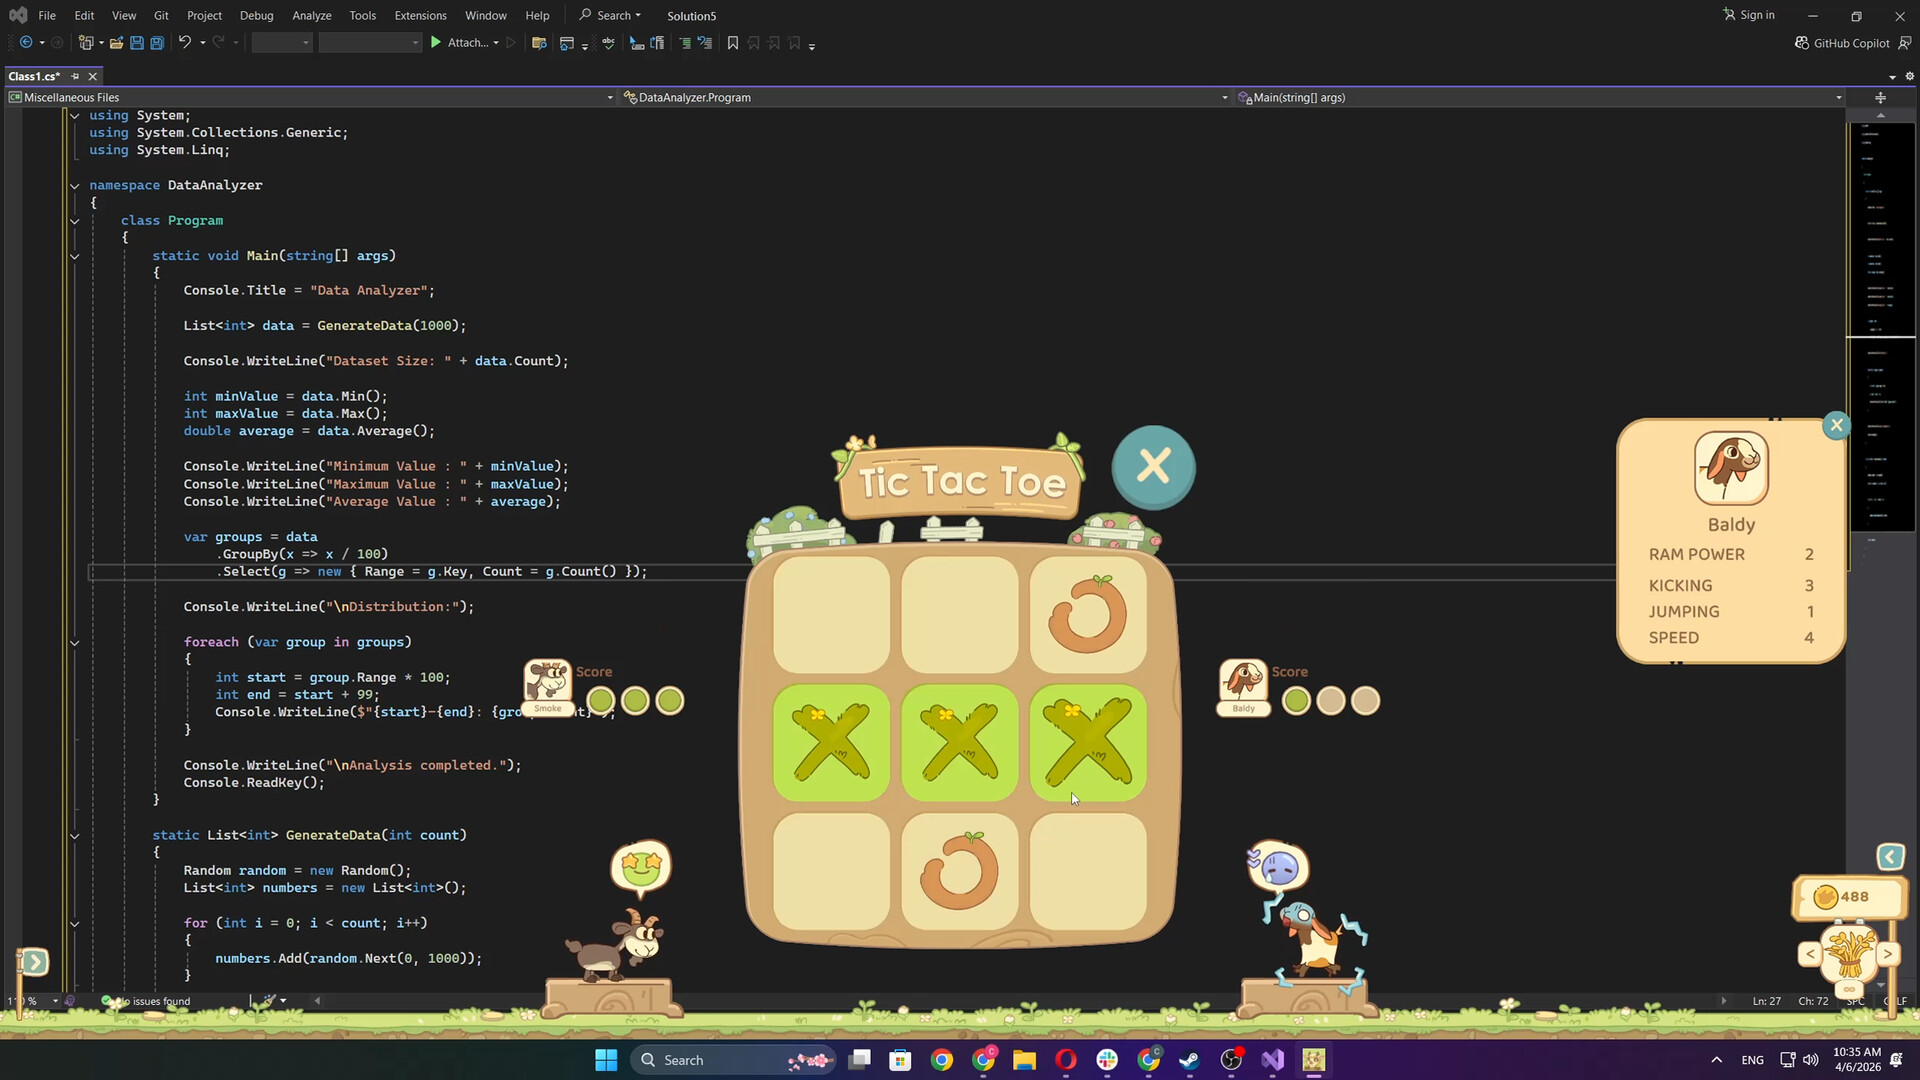Click the taskbar Search box
The width and height of the screenshot is (1920, 1080).
tap(733, 1060)
